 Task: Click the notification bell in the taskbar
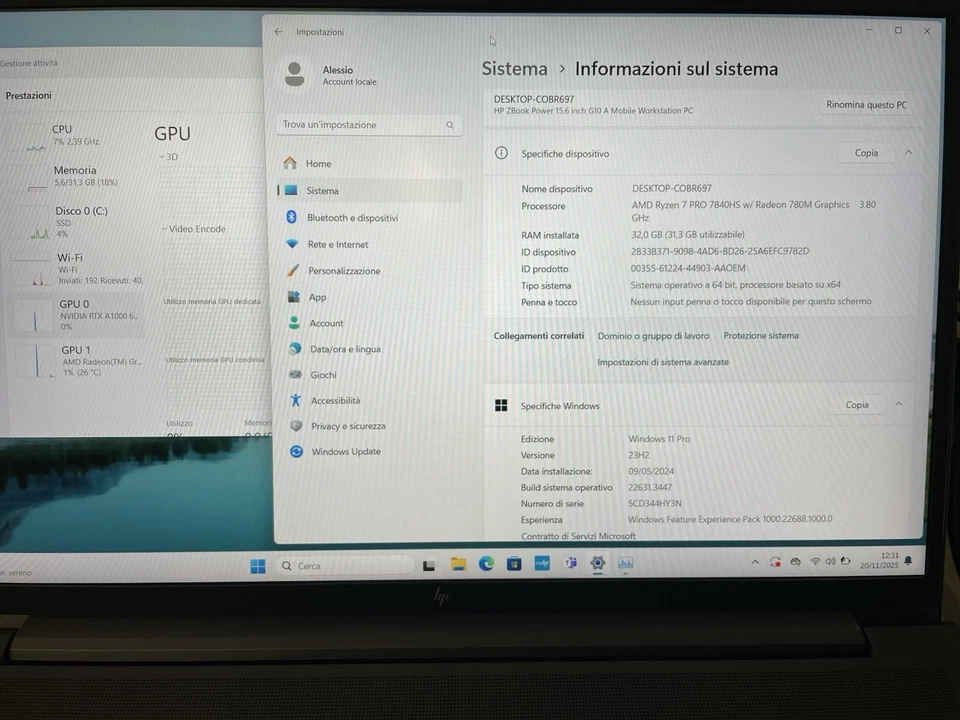point(908,562)
